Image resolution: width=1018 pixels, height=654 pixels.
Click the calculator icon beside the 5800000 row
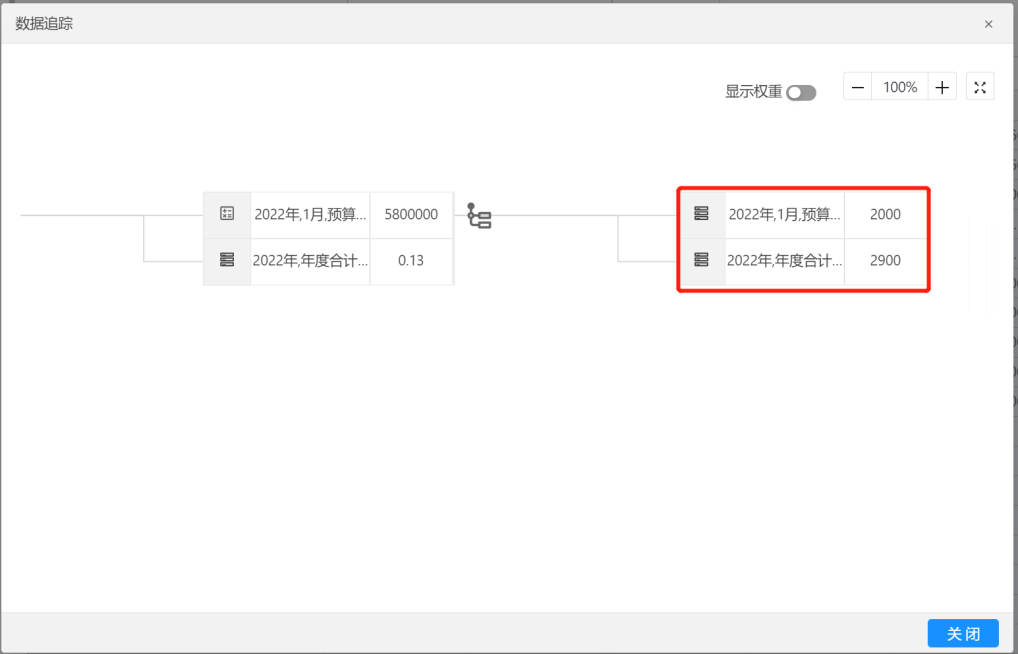(x=227, y=213)
